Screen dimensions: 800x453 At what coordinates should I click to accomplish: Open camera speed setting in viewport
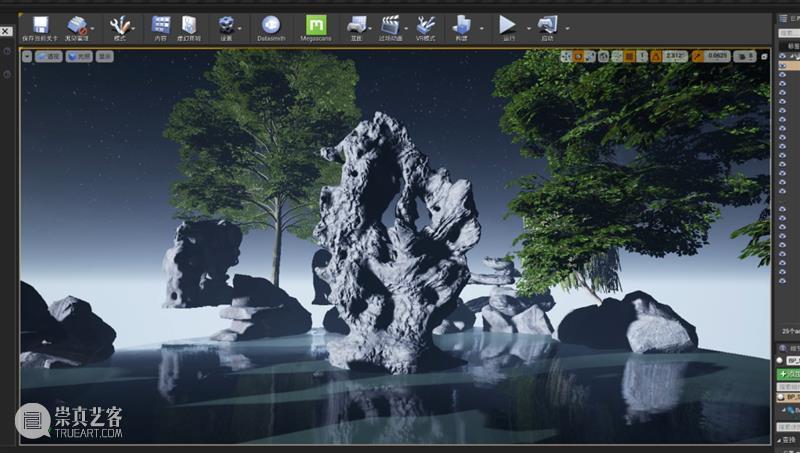coord(745,56)
